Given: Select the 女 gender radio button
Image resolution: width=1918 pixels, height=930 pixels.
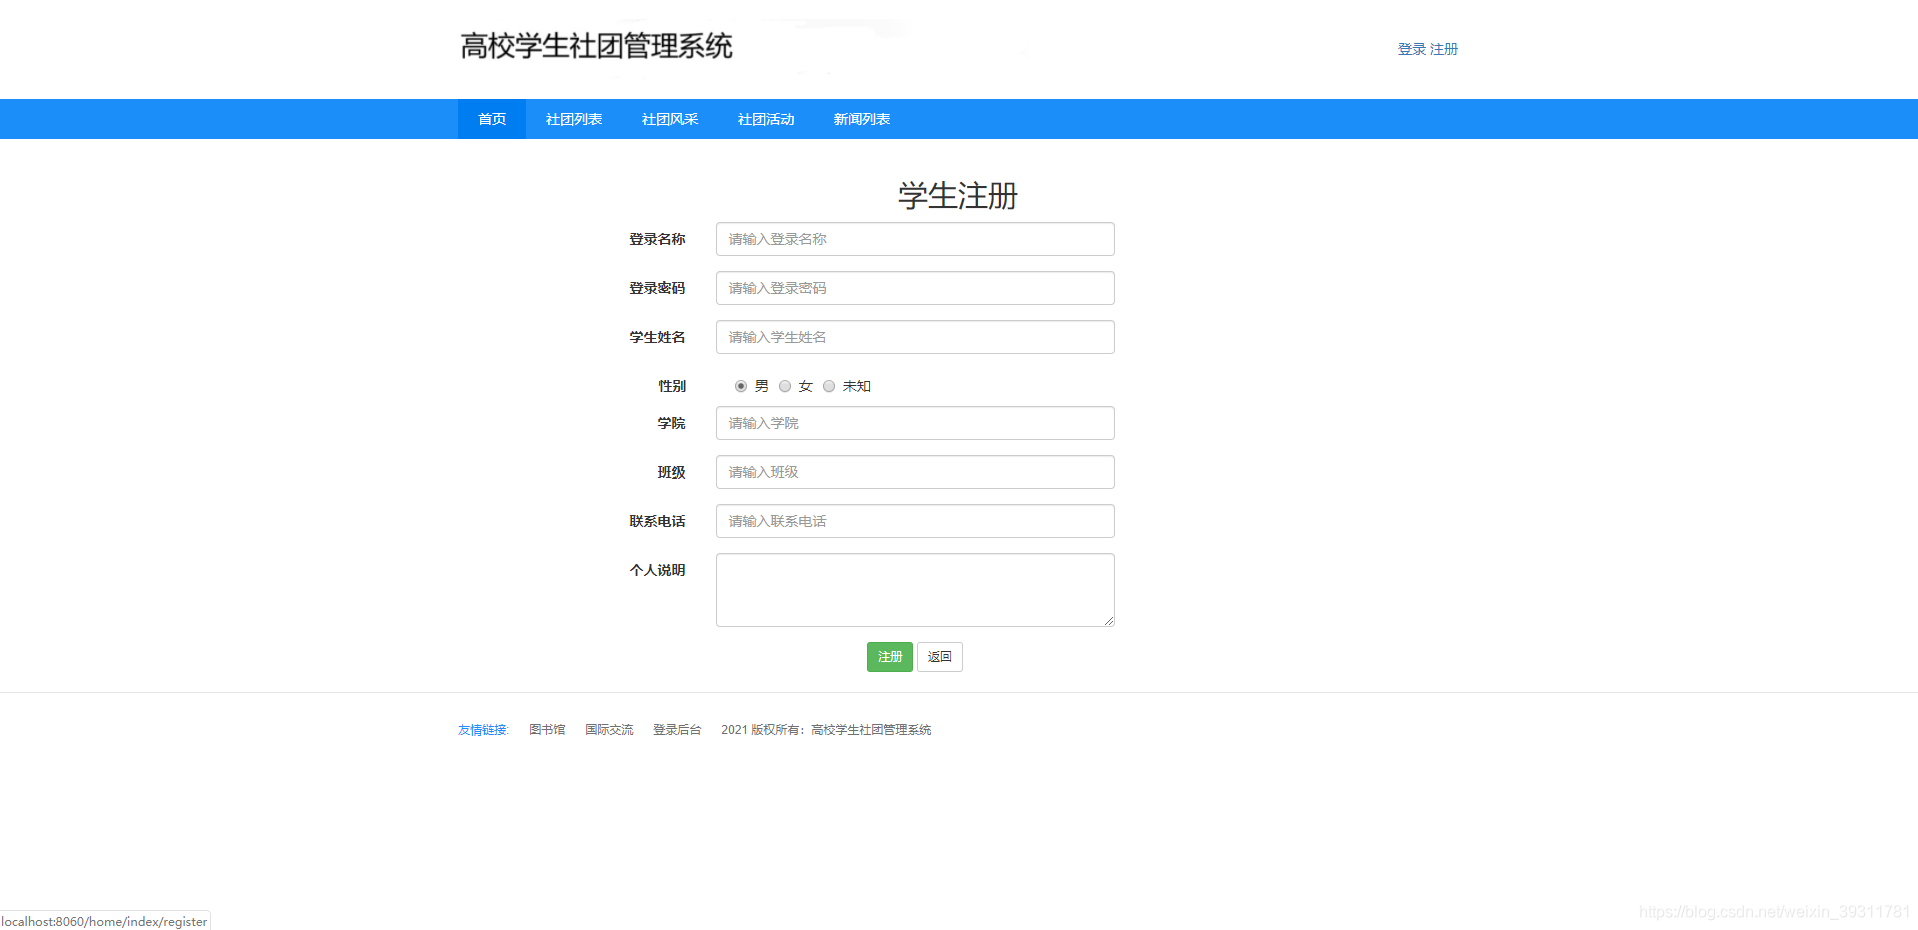Looking at the screenshot, I should pos(785,386).
